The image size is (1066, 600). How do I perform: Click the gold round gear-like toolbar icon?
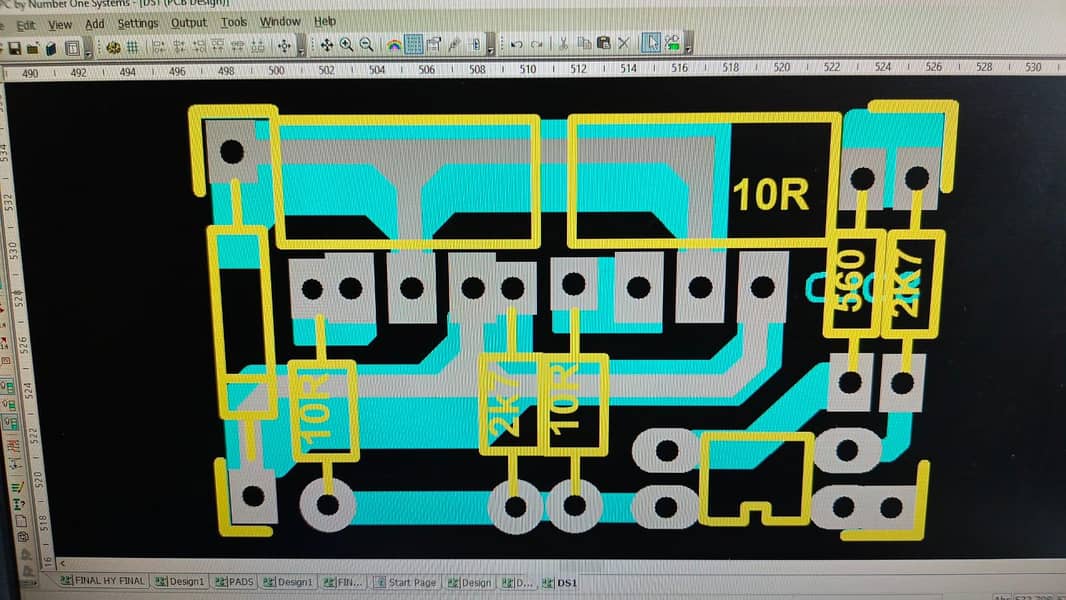tap(113, 47)
